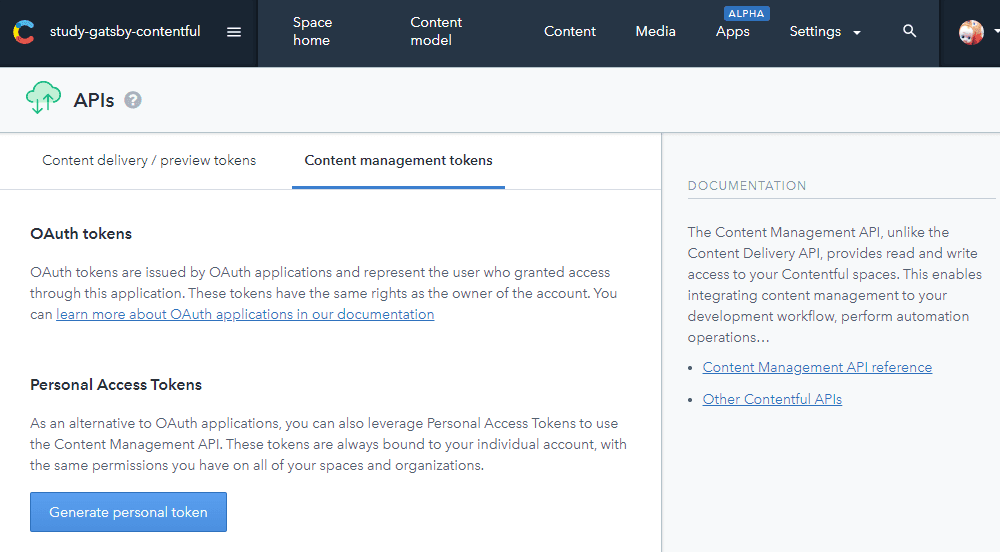Expand the Settings dropdown menu
The width and height of the screenshot is (1000, 552).
pyautogui.click(x=825, y=32)
